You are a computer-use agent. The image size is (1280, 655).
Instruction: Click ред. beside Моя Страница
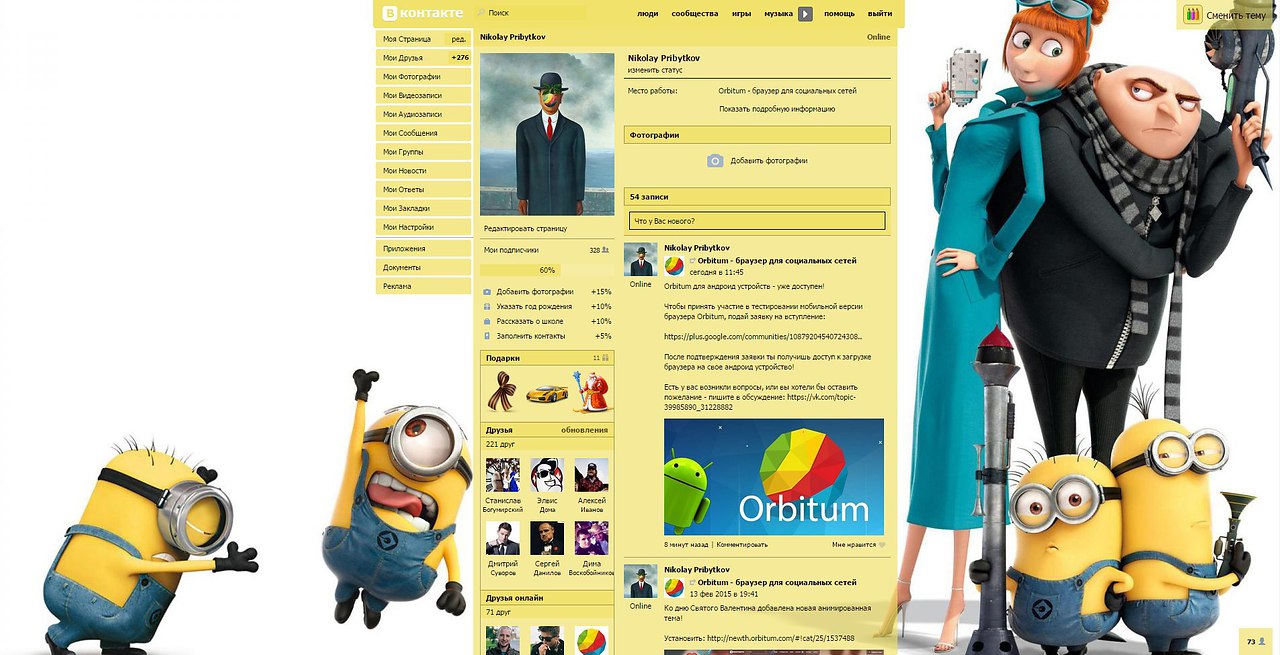coord(459,39)
